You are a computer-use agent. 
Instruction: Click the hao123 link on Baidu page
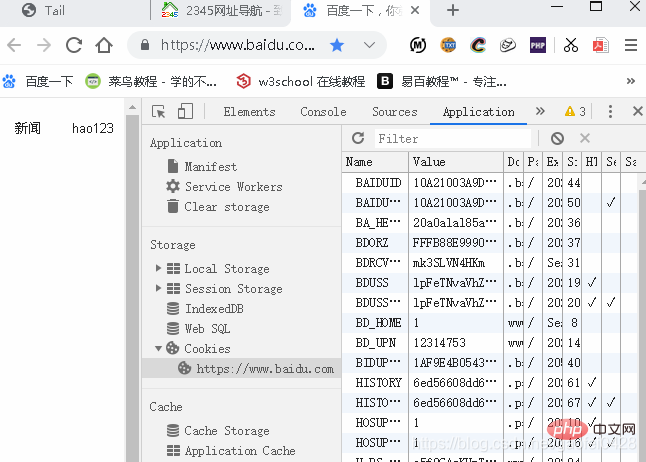(93, 128)
